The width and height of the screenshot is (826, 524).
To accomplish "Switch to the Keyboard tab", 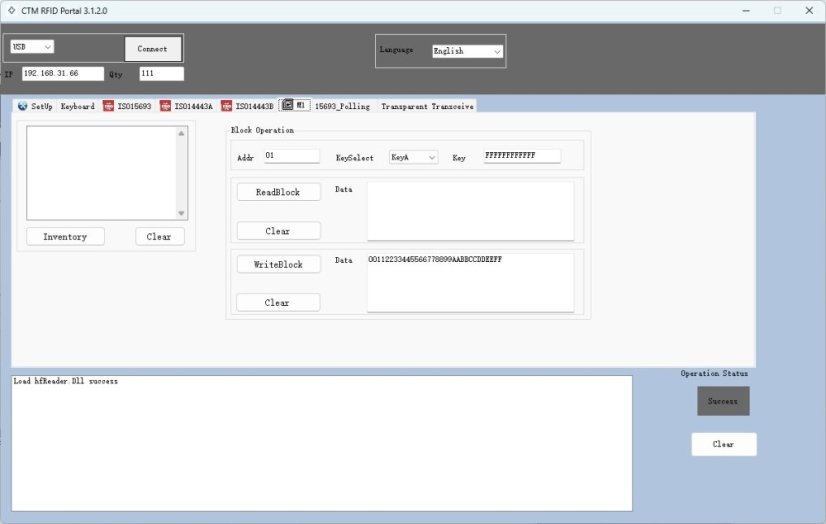I will tap(78, 106).
